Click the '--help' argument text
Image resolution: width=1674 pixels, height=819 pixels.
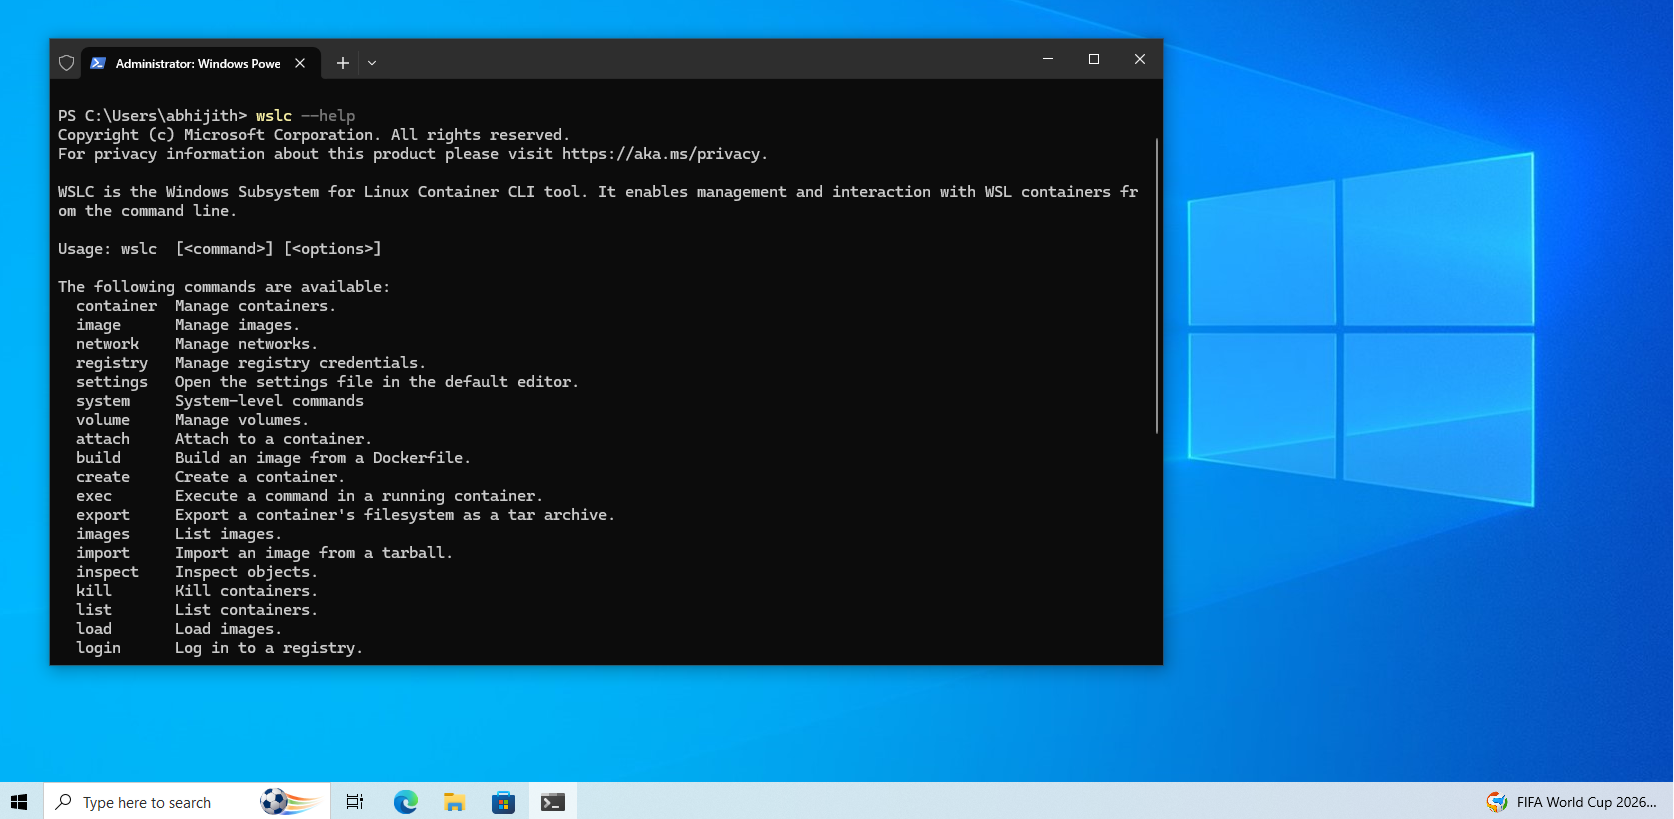(328, 116)
